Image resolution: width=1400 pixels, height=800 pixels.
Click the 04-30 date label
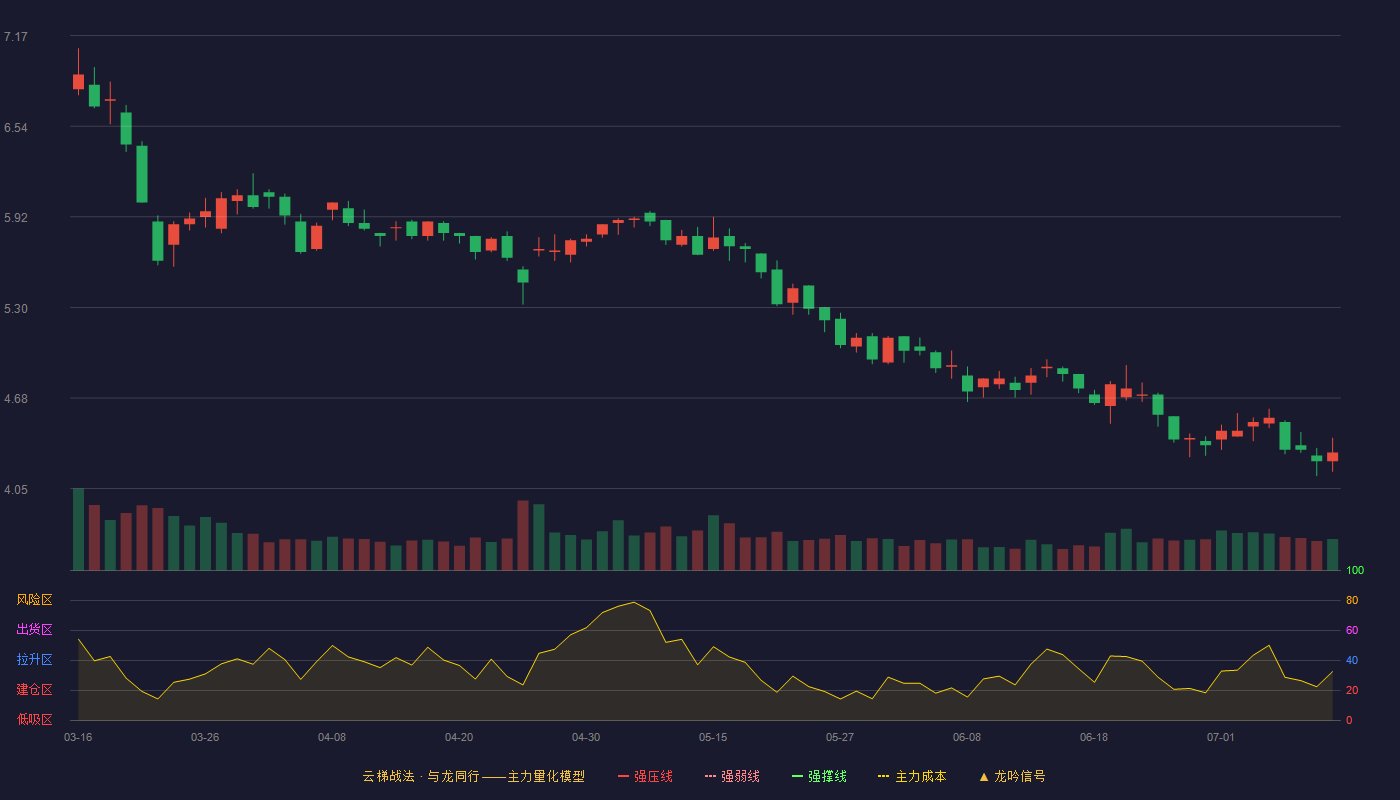tap(586, 737)
